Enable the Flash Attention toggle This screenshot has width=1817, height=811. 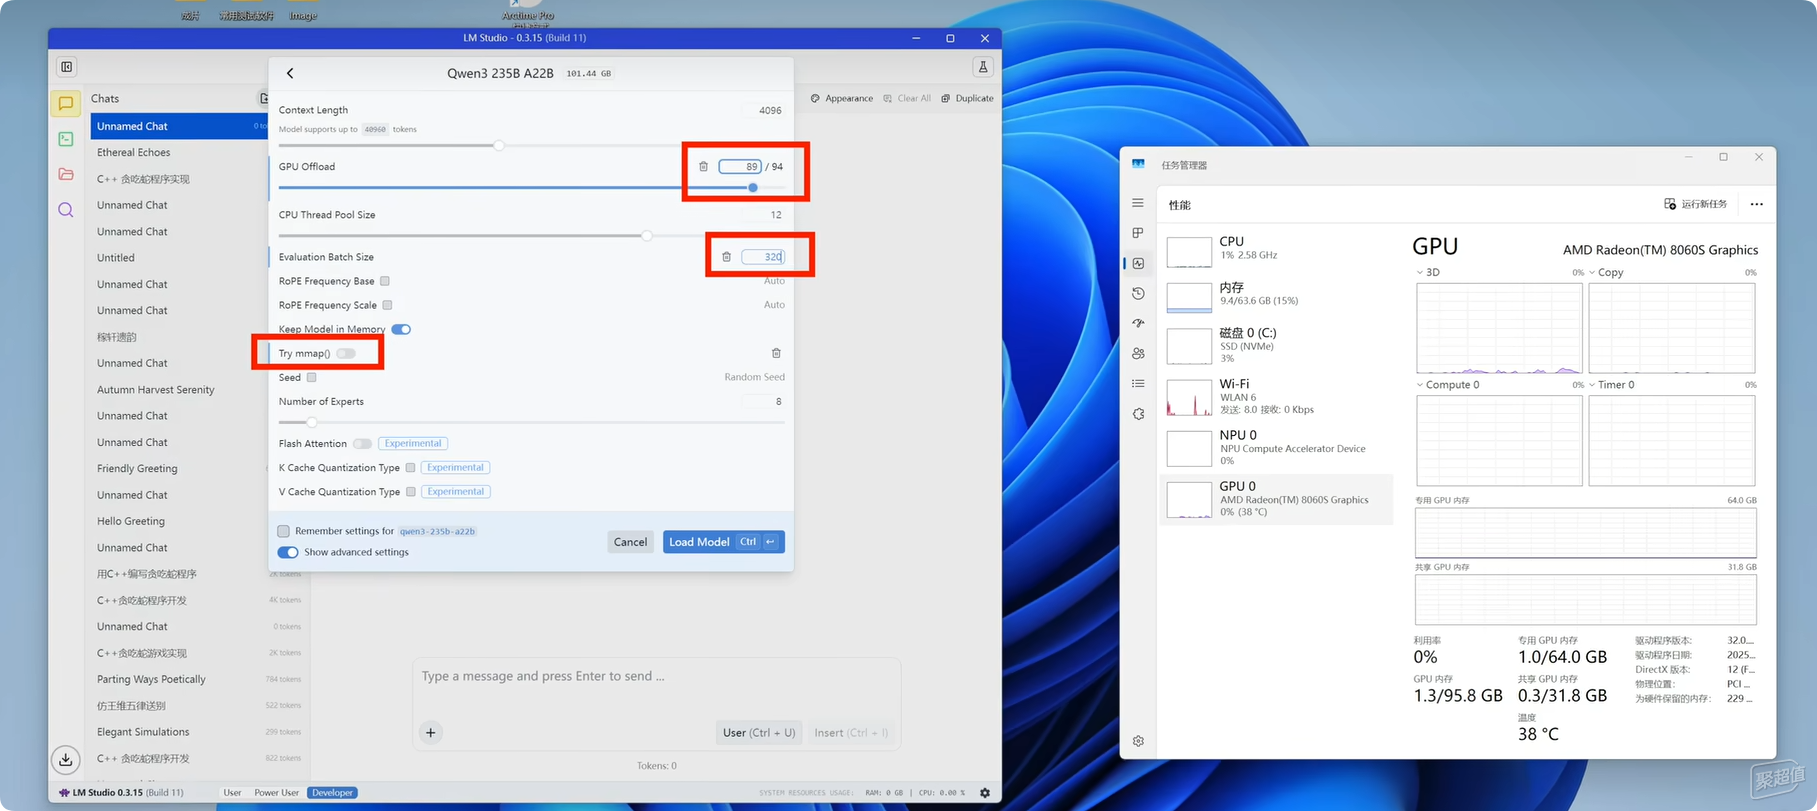click(x=362, y=443)
